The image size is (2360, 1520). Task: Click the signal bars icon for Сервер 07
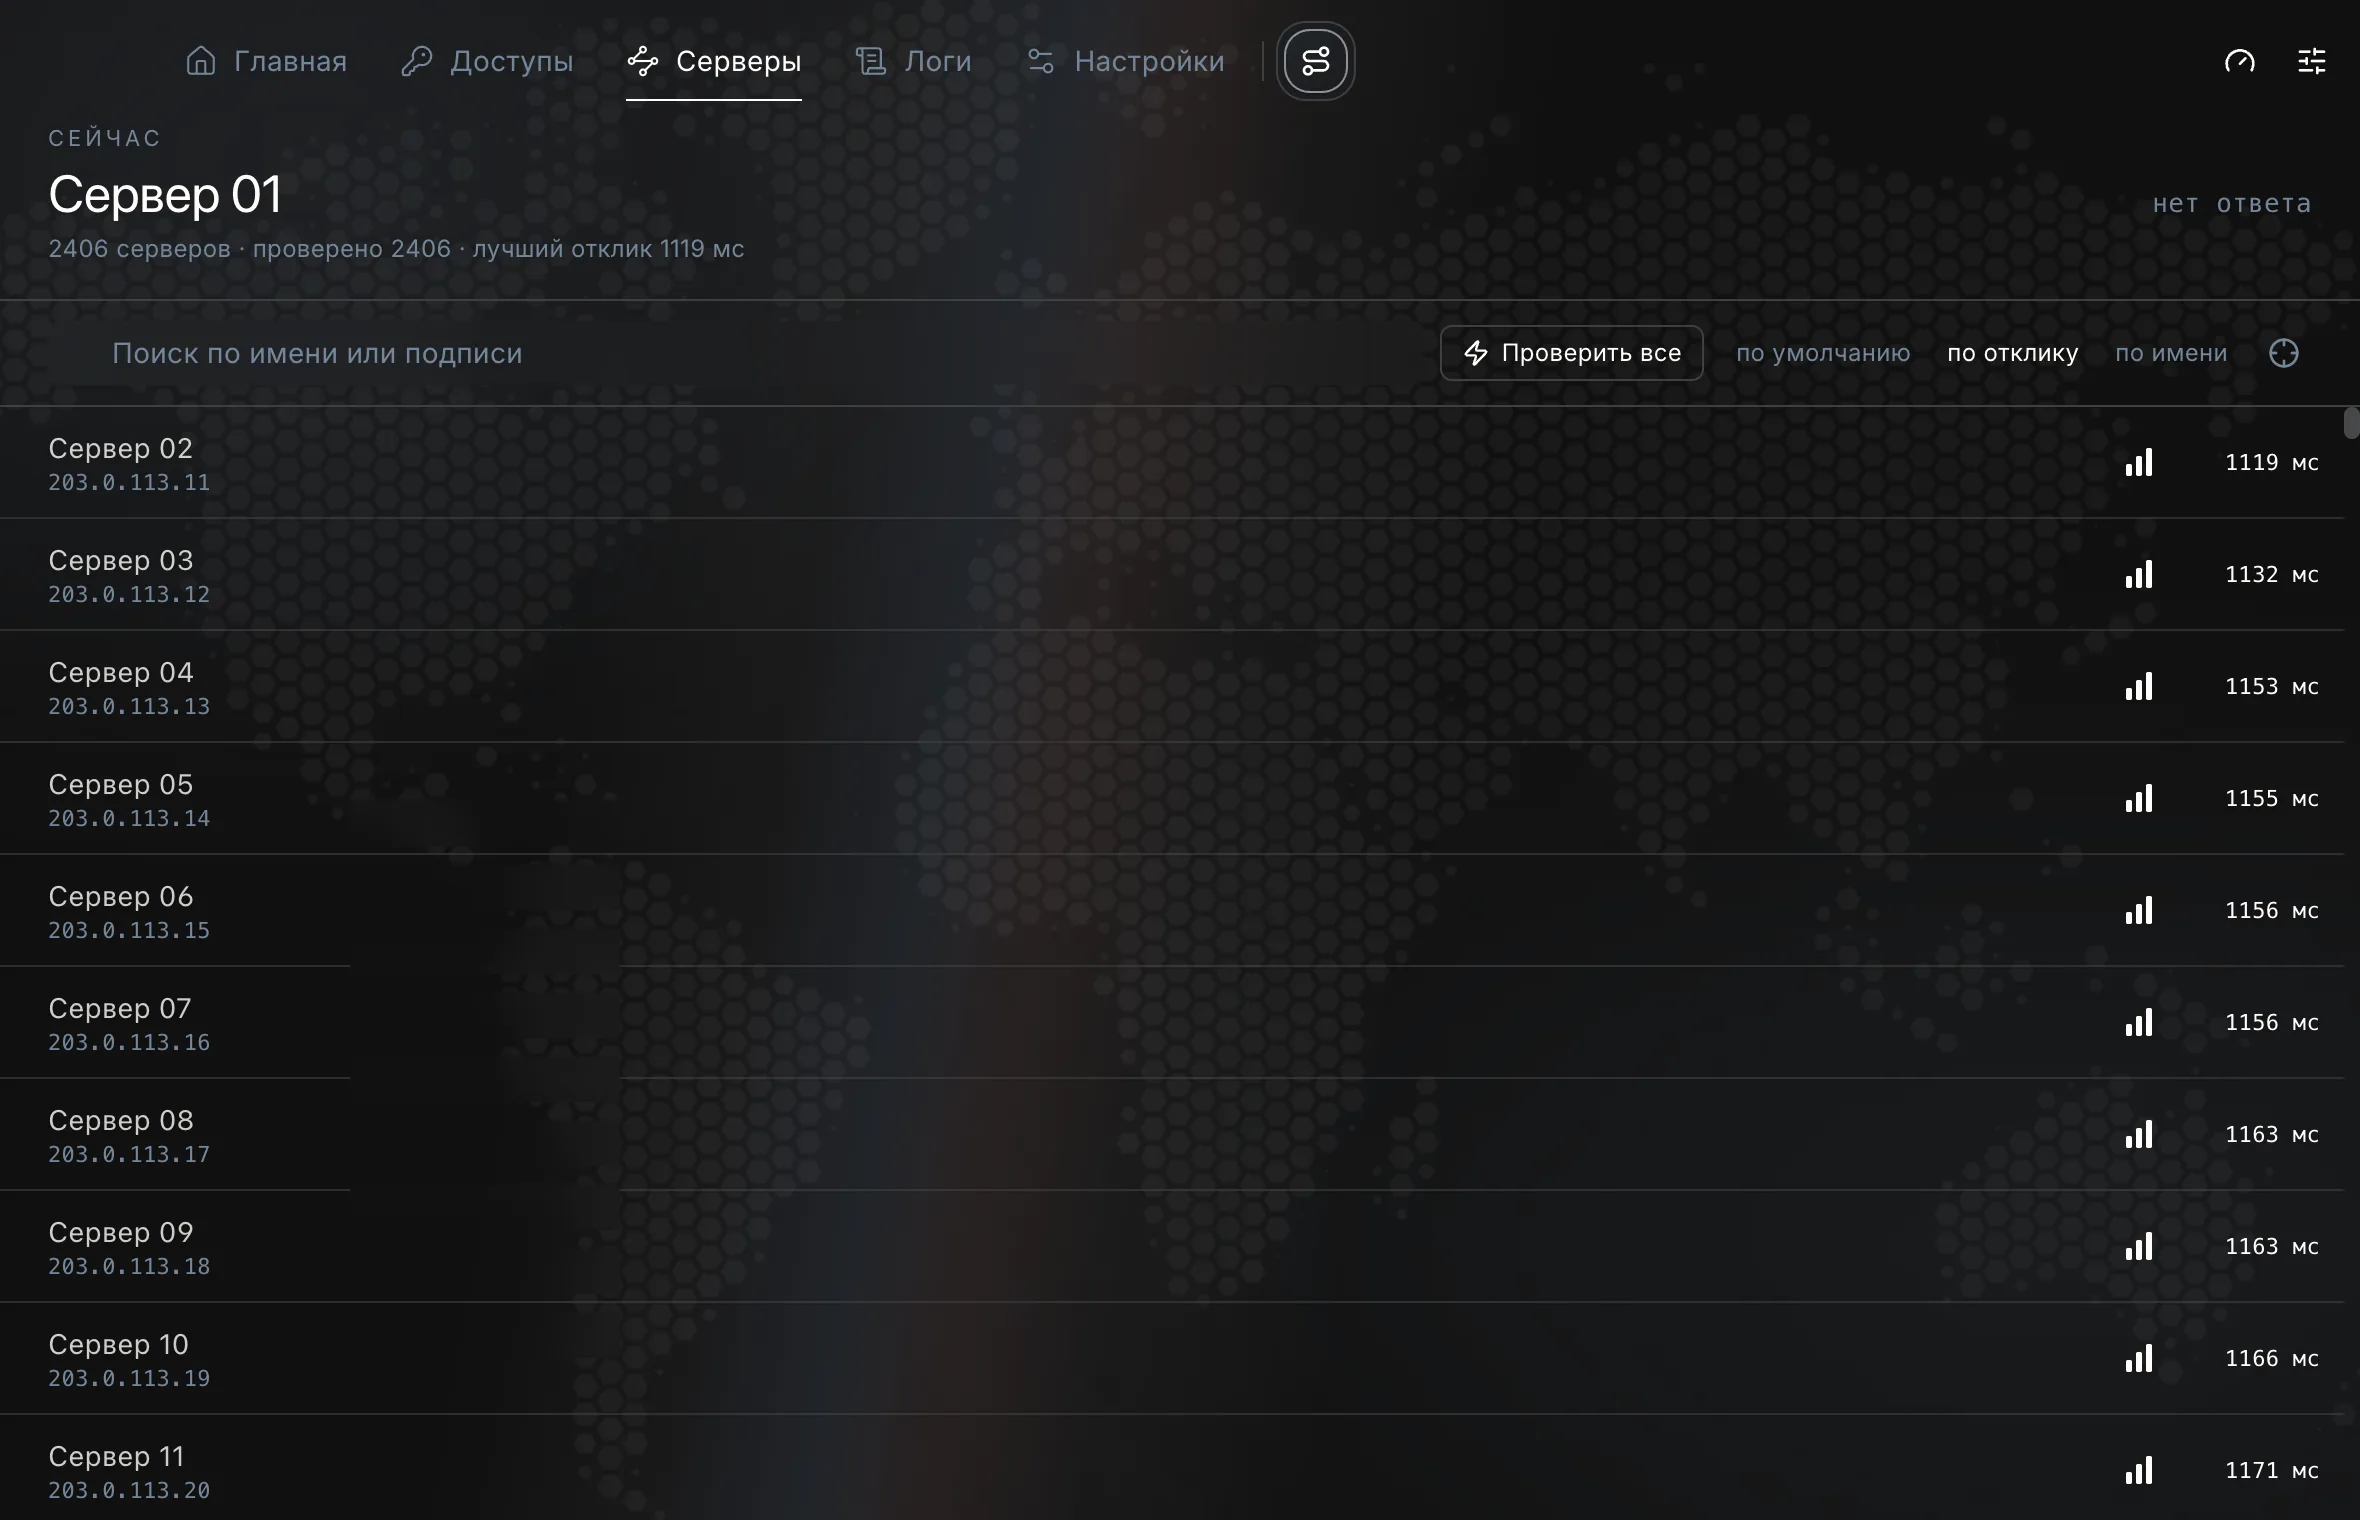click(2139, 1022)
